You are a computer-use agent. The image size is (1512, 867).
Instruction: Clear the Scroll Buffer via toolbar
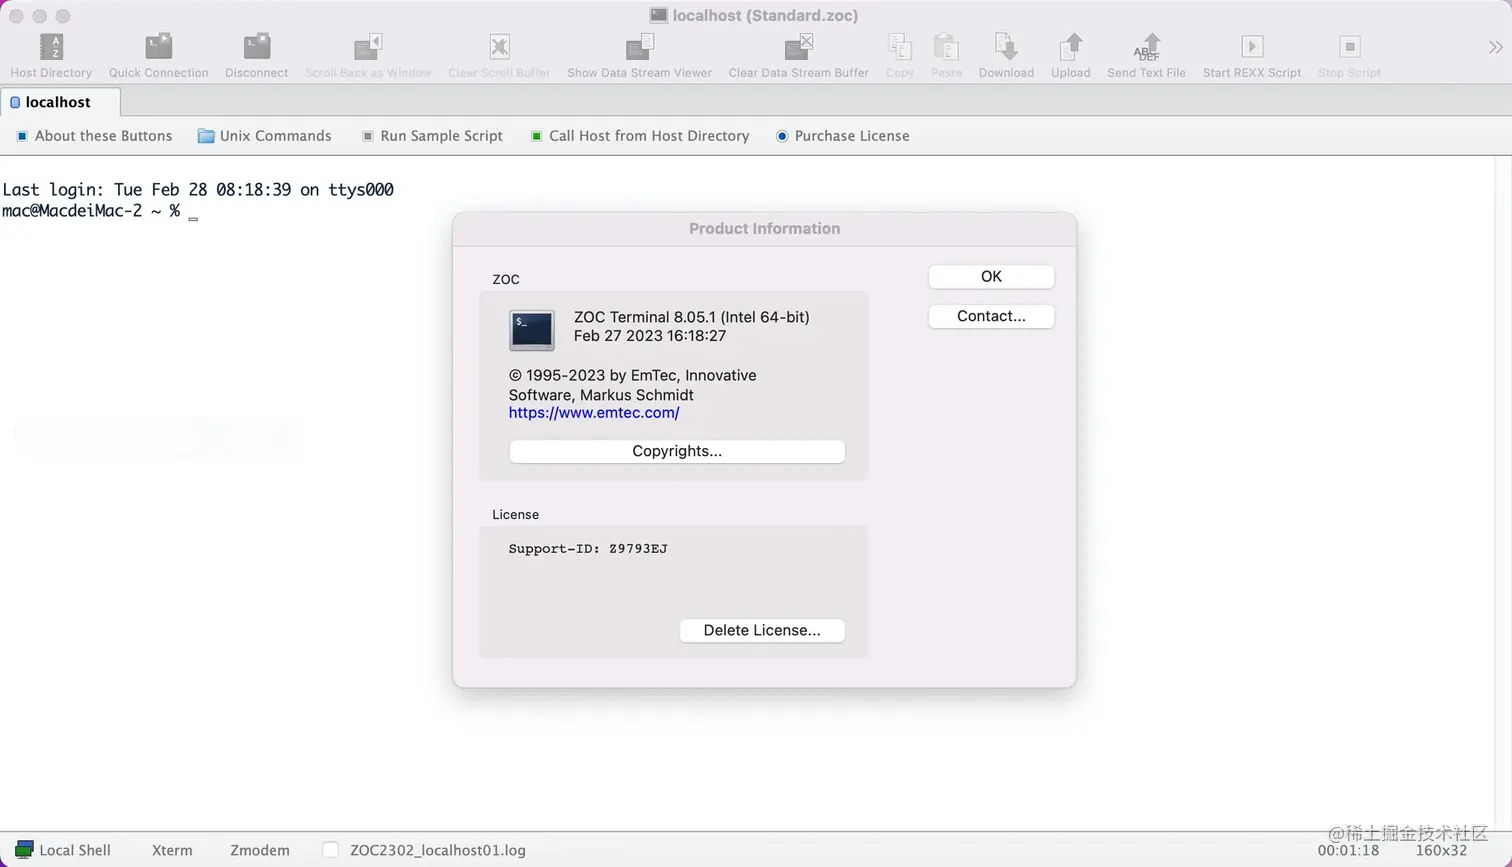(499, 47)
